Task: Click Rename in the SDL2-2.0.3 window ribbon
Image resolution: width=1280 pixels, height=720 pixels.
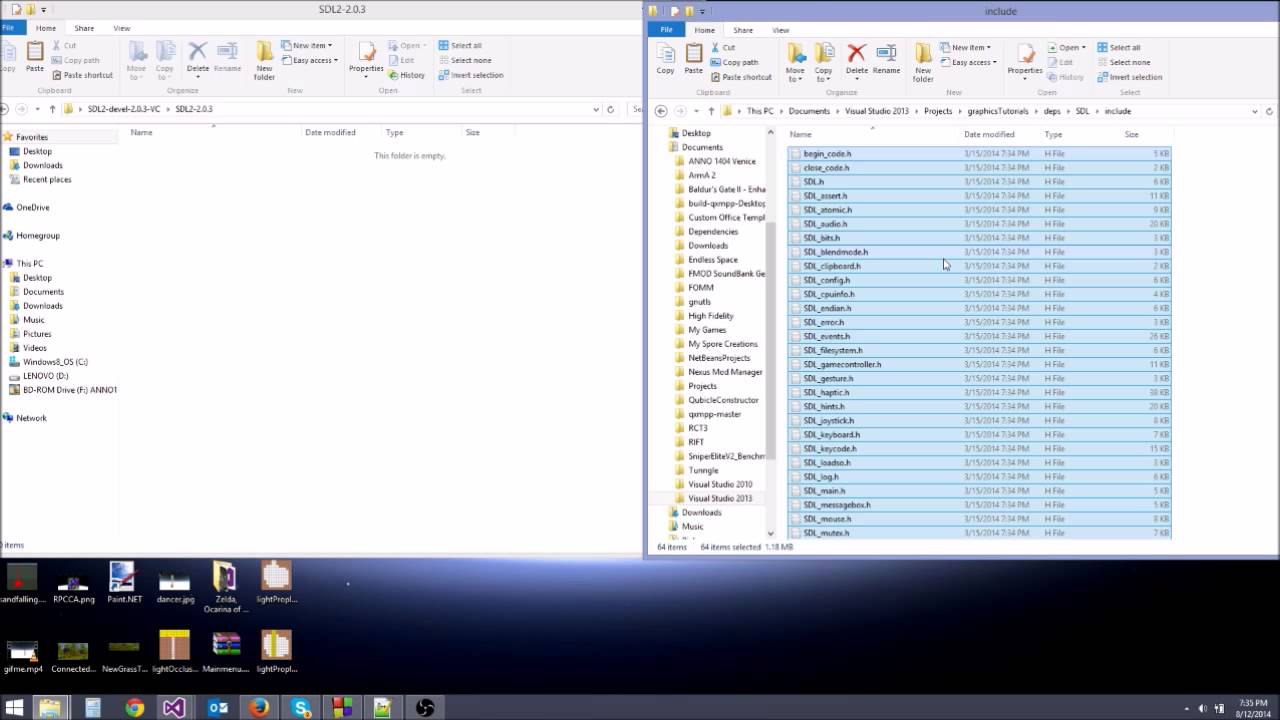Action: click(227, 57)
